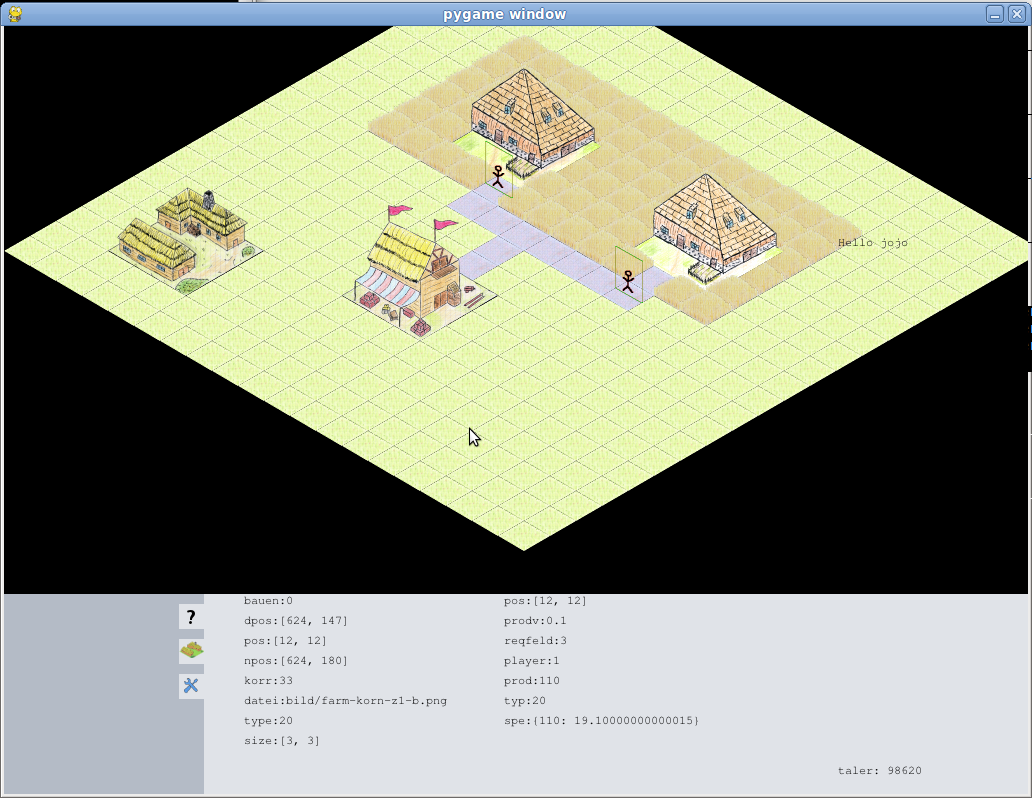Click the bauen:0 status line
Screen dimensions: 1032x799
(268, 601)
